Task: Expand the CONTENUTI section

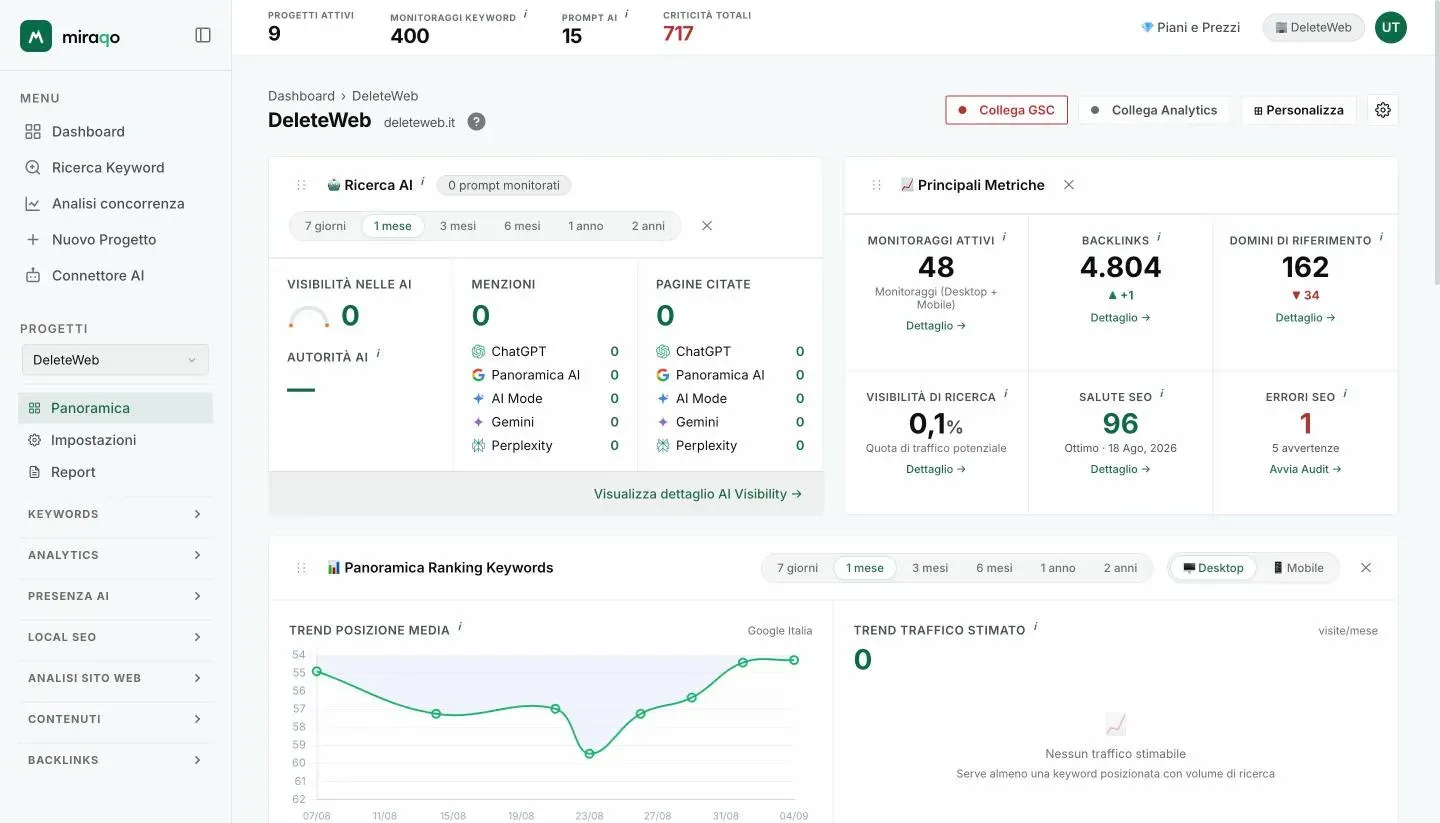Action: pos(115,719)
